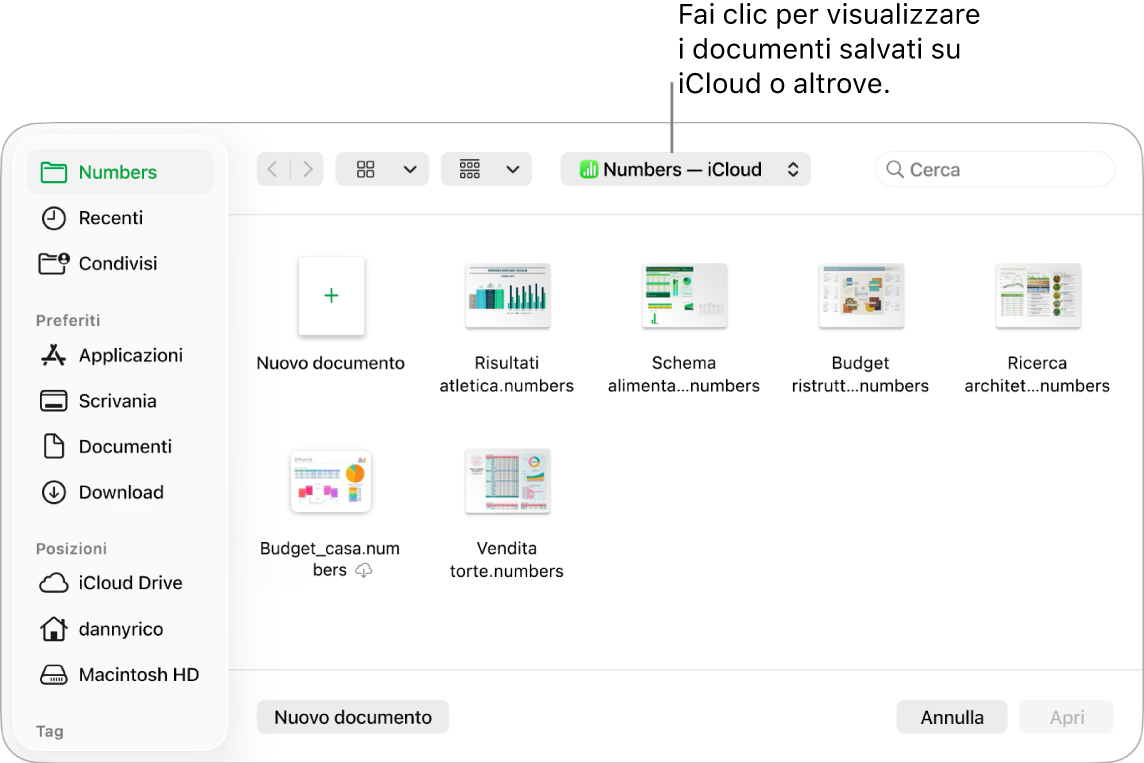
Task: Go to Applicazioni via its sidebar icon
Action: pyautogui.click(x=53, y=355)
